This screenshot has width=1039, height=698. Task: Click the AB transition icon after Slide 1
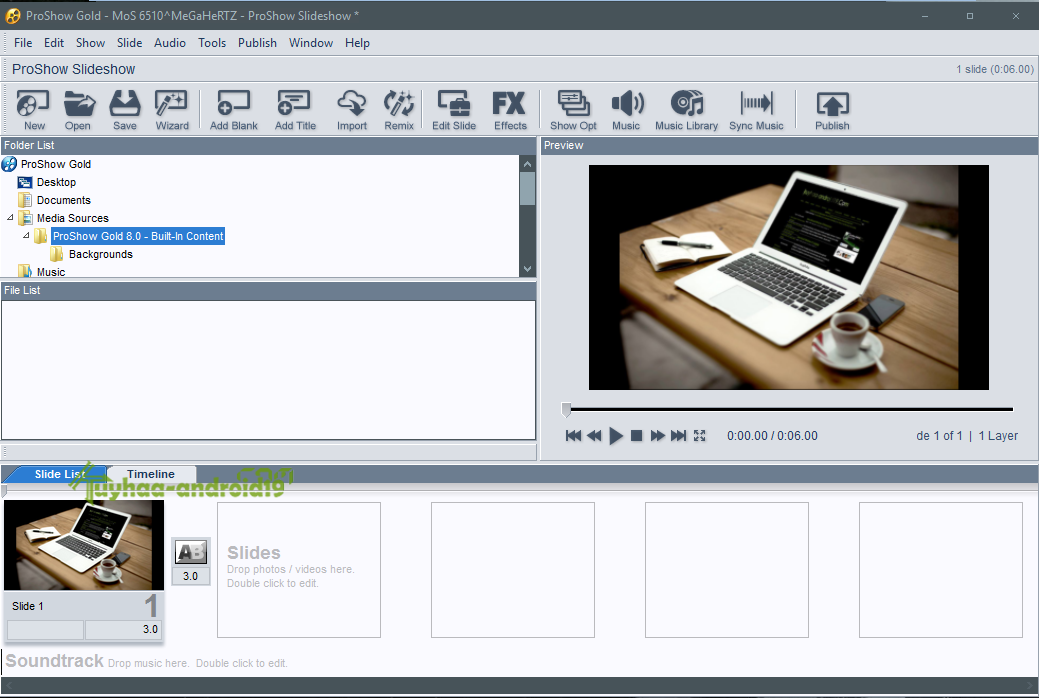pyautogui.click(x=191, y=552)
